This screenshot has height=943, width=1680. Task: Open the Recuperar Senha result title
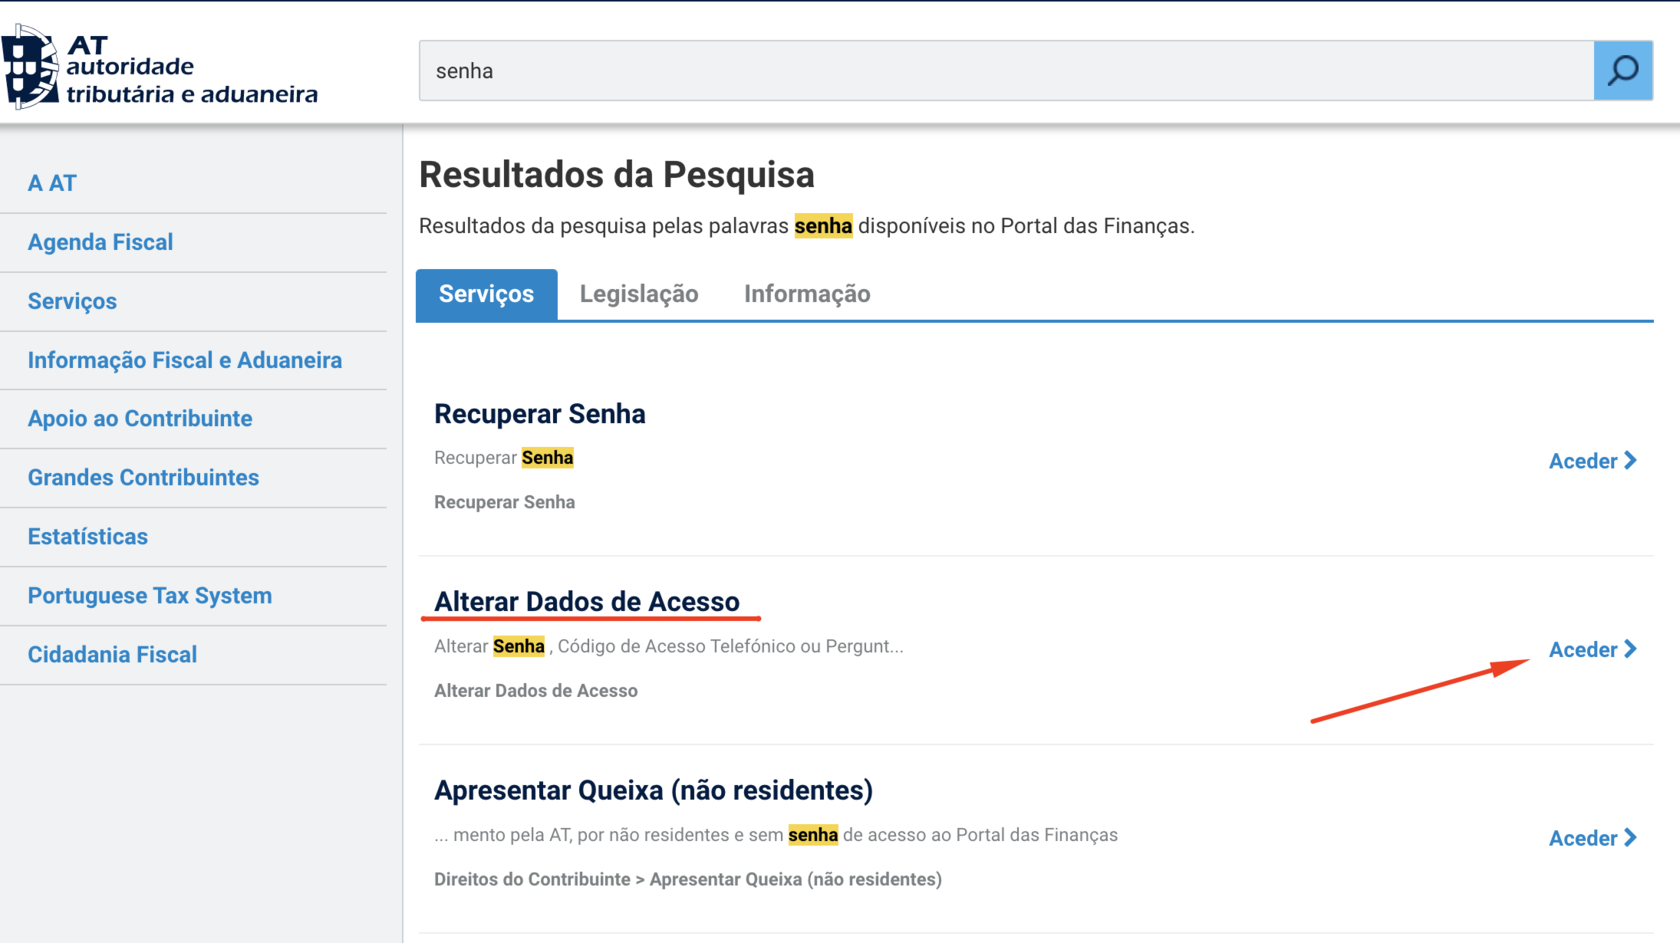pyautogui.click(x=540, y=414)
